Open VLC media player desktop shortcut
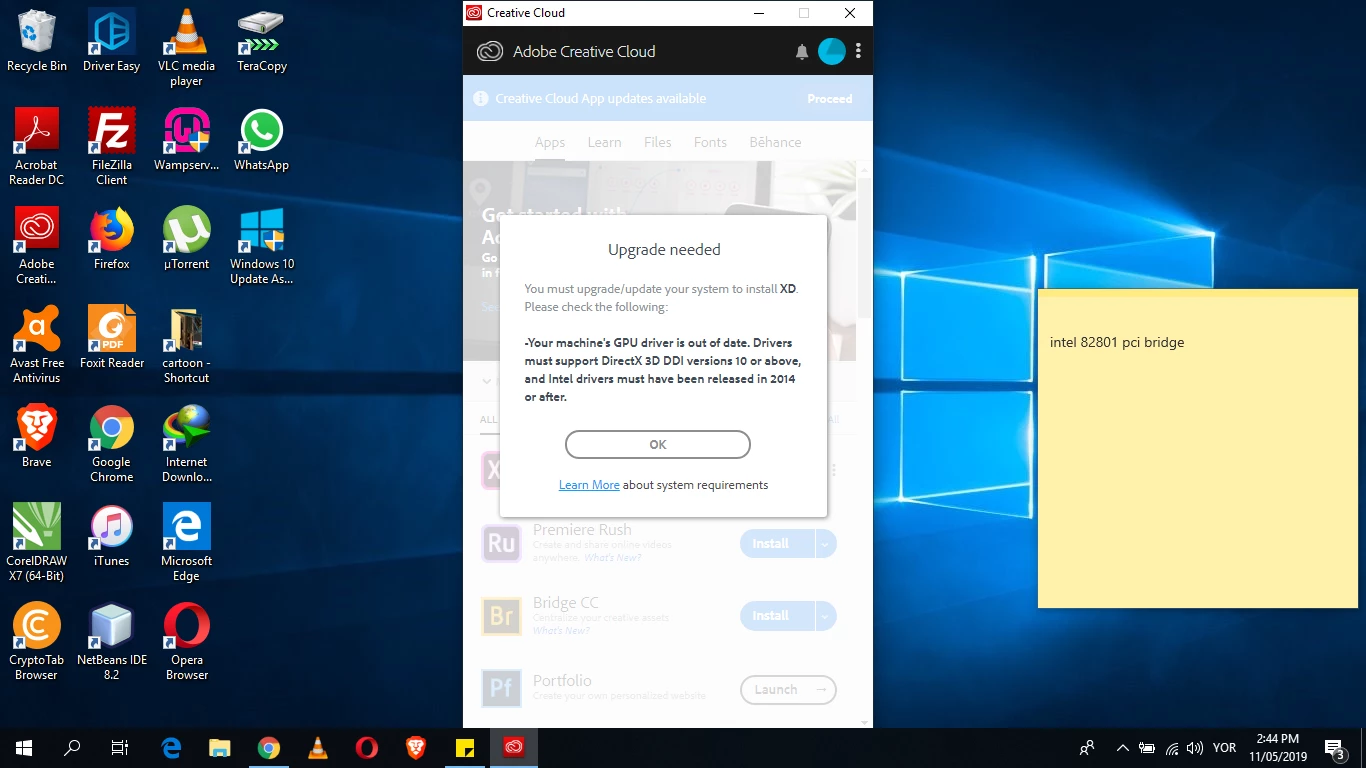Screen dimensions: 1366x768 coord(186,48)
